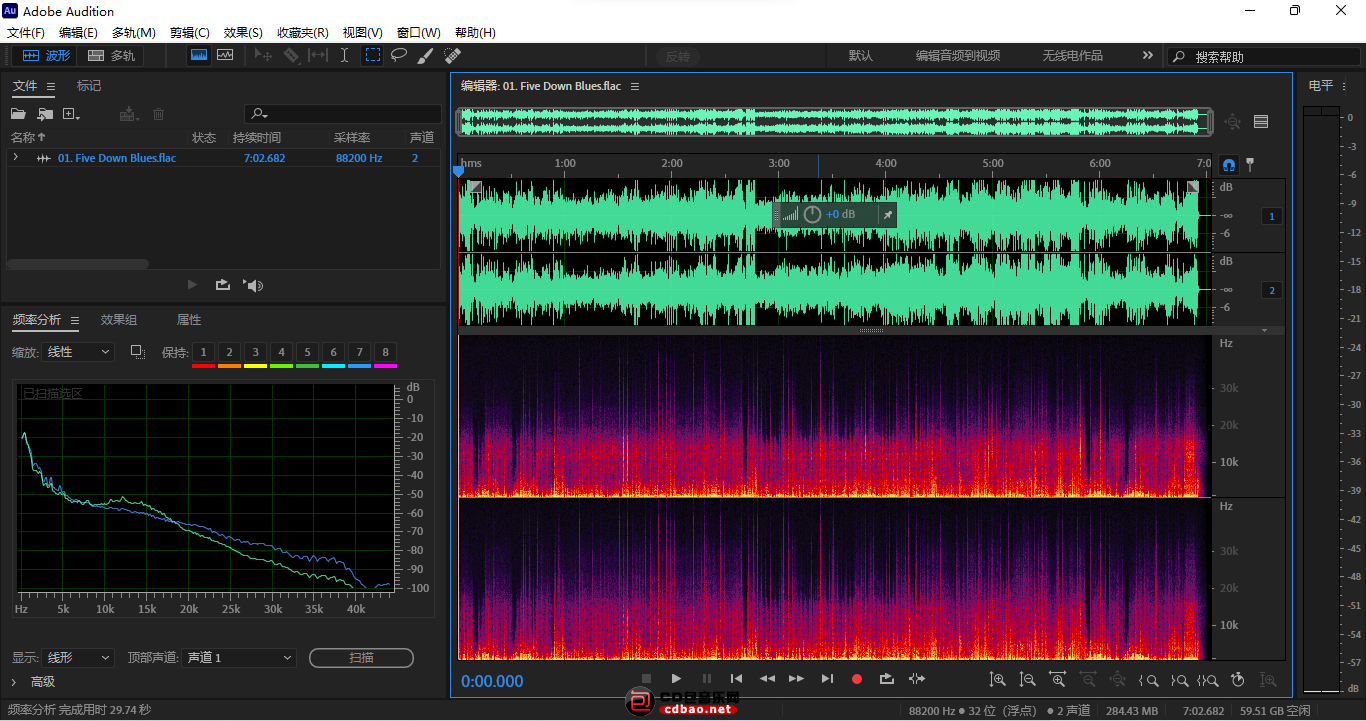Switch to the 标记 (Markers) tab
This screenshot has width=1366, height=721.
click(x=89, y=86)
